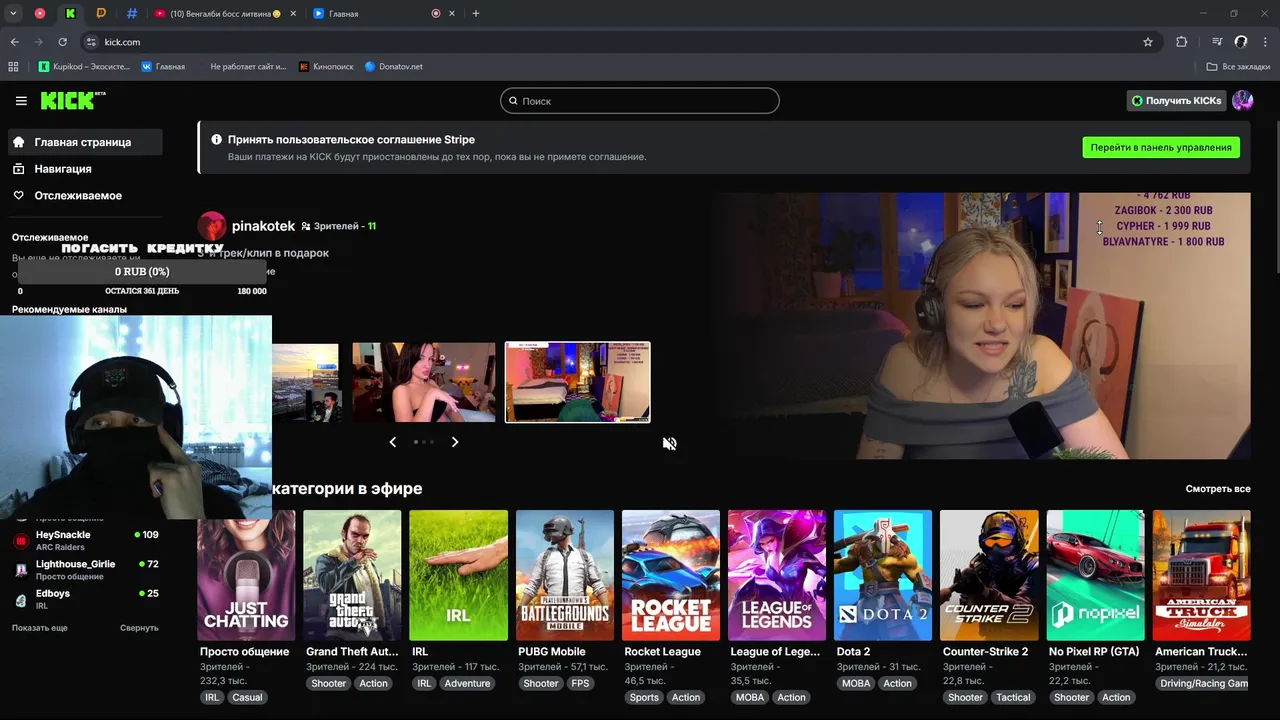Open Все закладки folder
The width and height of the screenshot is (1280, 720).
click(1238, 67)
